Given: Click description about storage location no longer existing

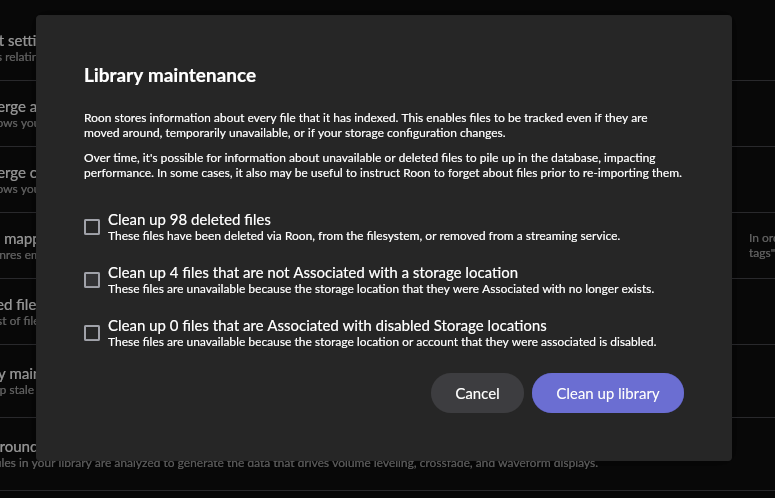Looking at the screenshot, I should (381, 289).
